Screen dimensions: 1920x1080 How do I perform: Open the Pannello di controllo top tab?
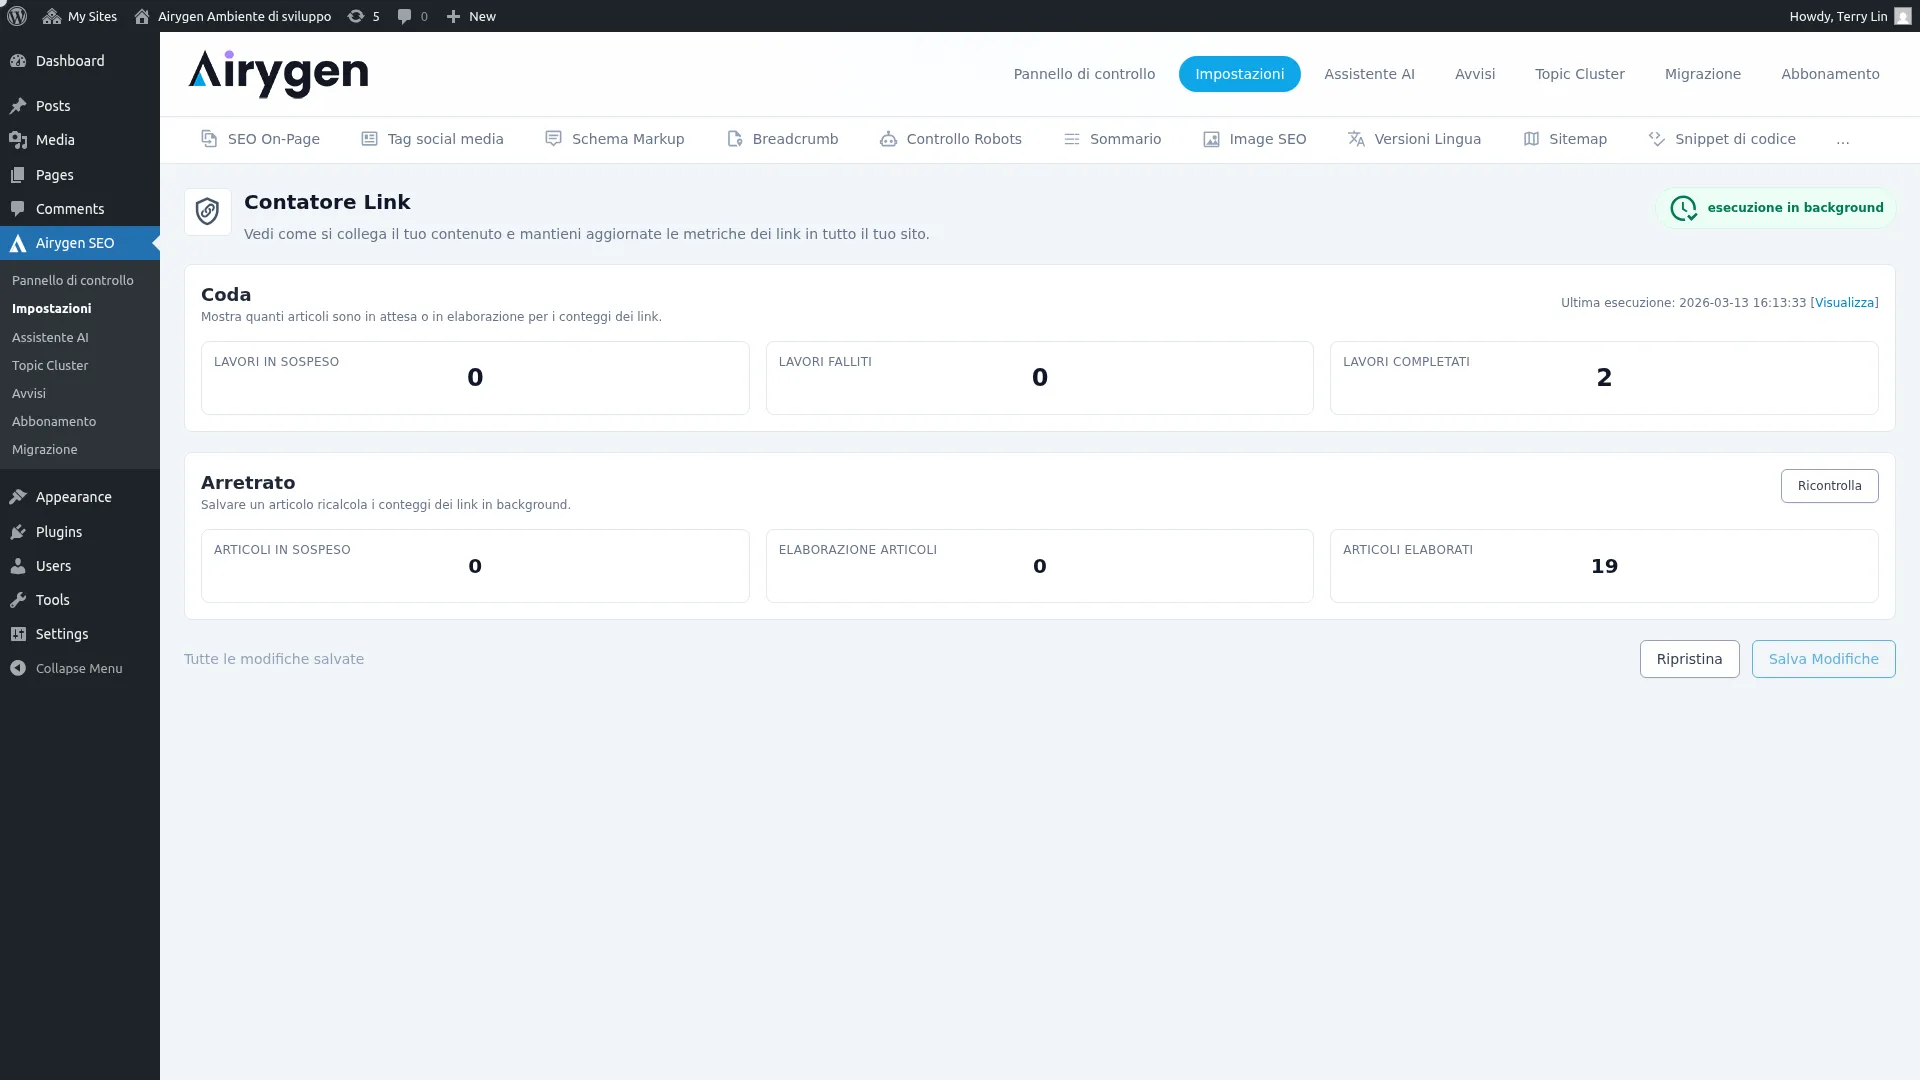tap(1084, 74)
